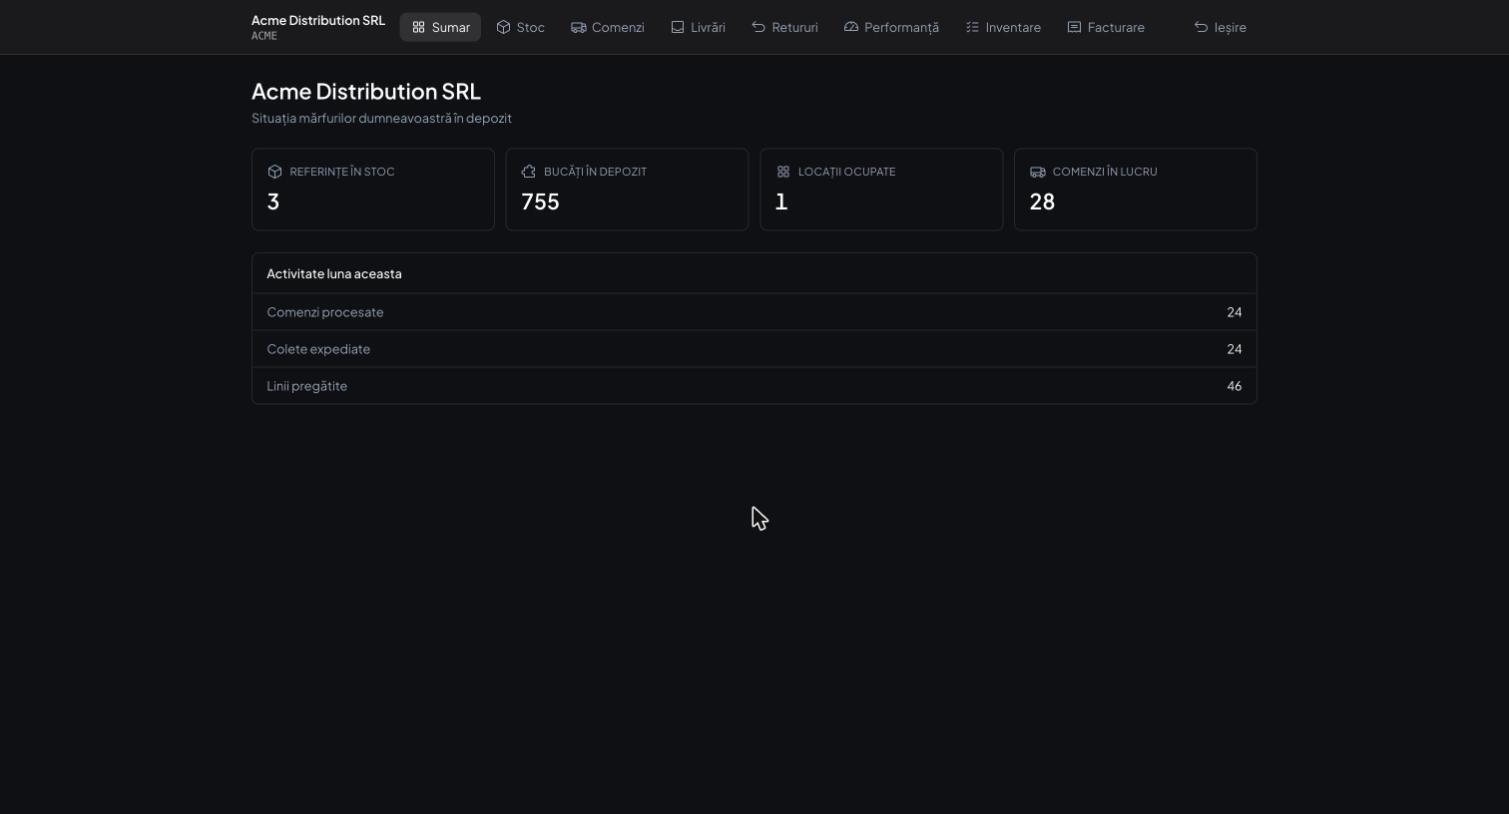Click the ACME code under the navbar brand name

(x=264, y=36)
